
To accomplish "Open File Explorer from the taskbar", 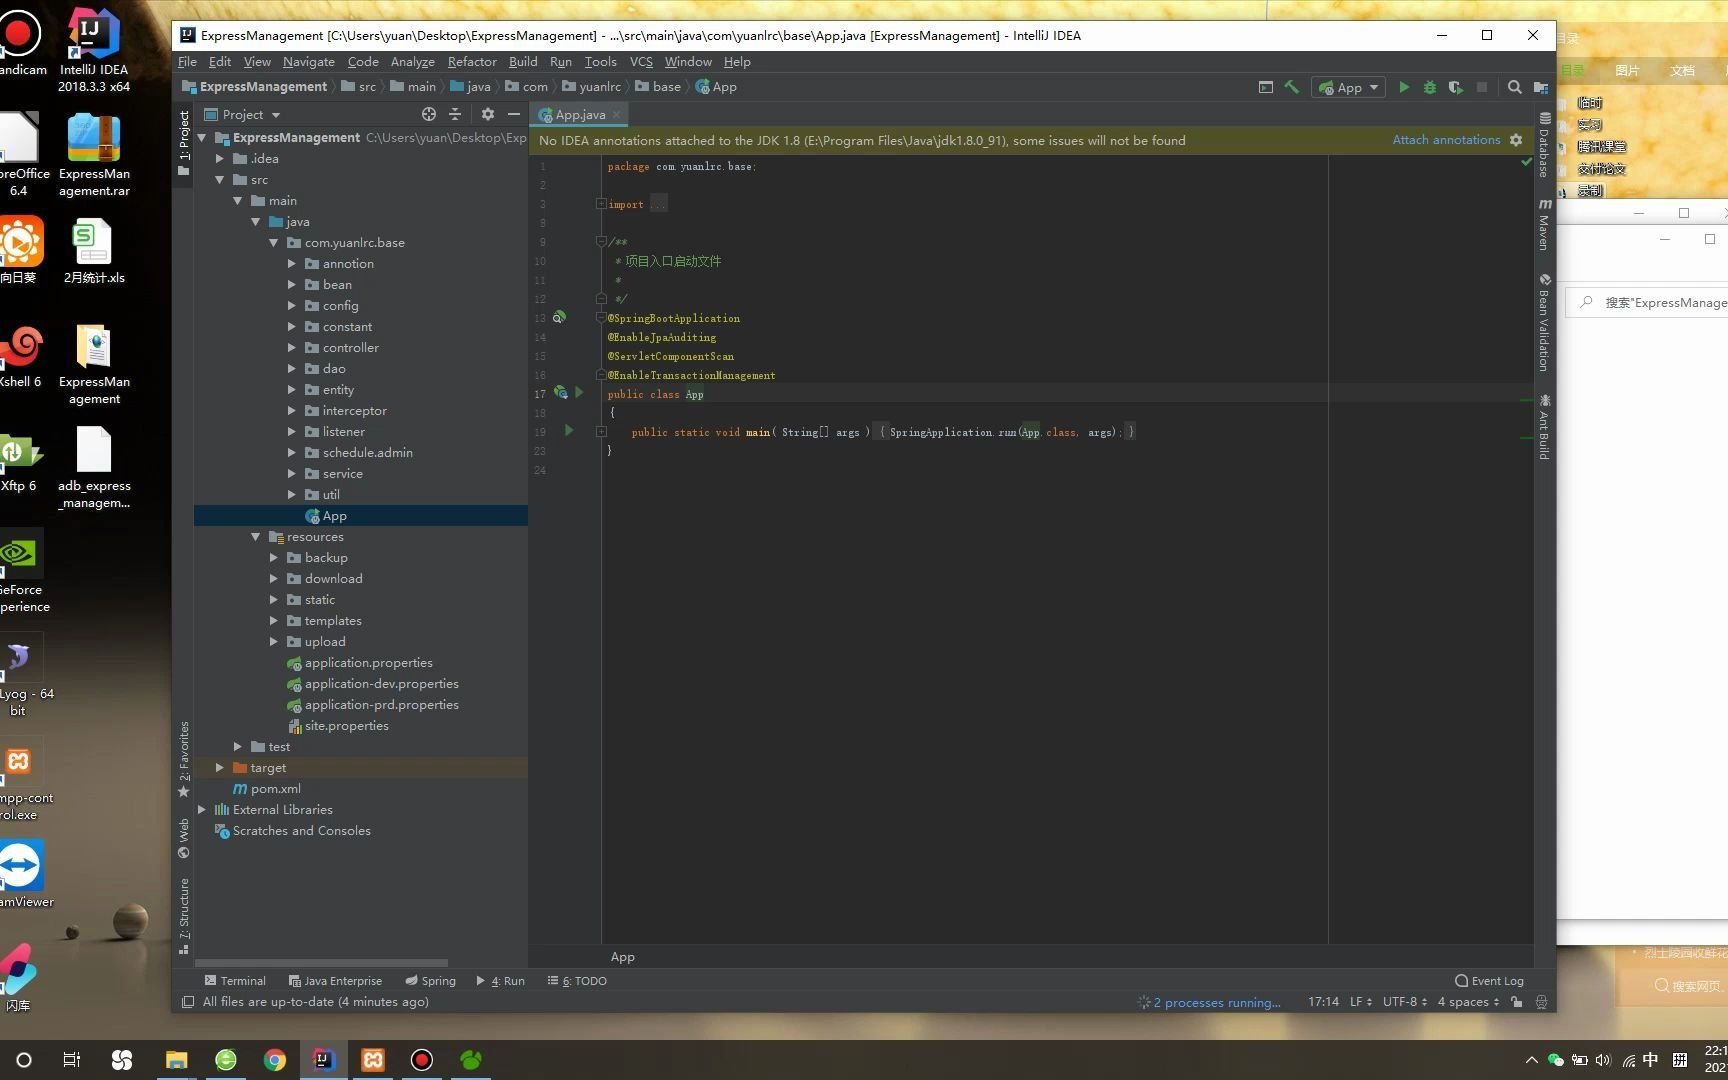I will coord(177,1060).
